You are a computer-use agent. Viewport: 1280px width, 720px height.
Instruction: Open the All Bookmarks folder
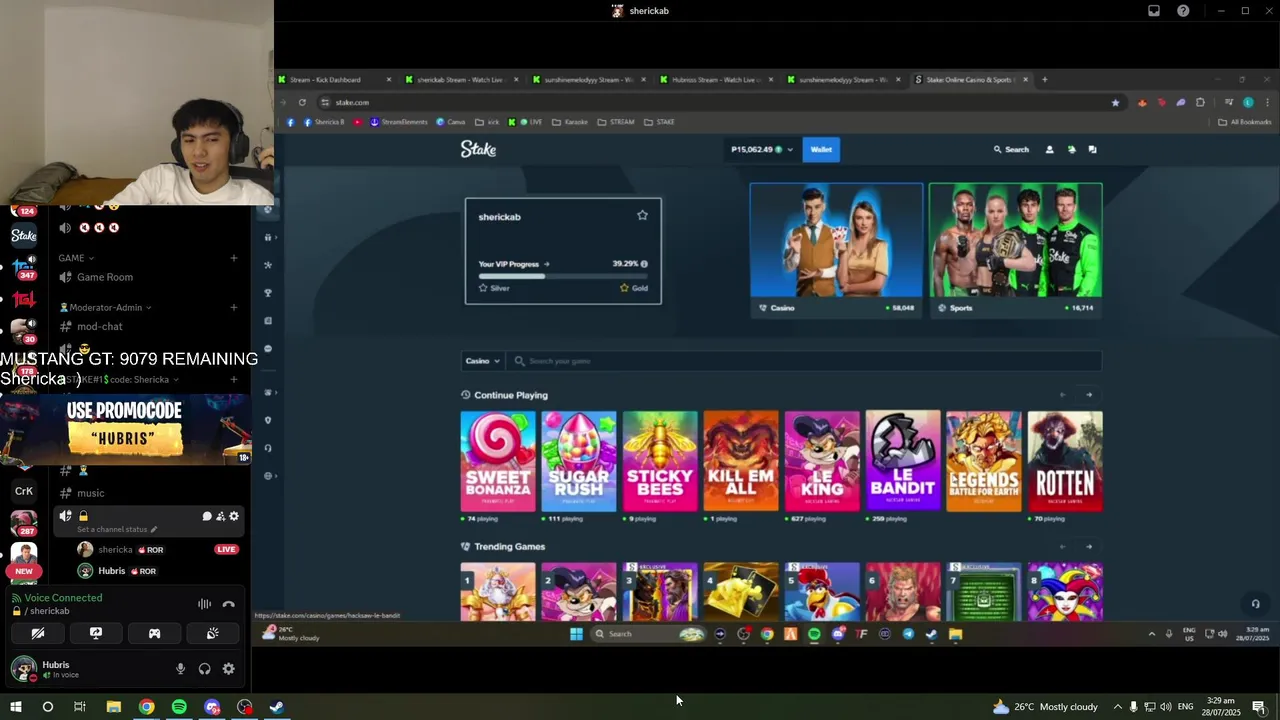[1245, 122]
